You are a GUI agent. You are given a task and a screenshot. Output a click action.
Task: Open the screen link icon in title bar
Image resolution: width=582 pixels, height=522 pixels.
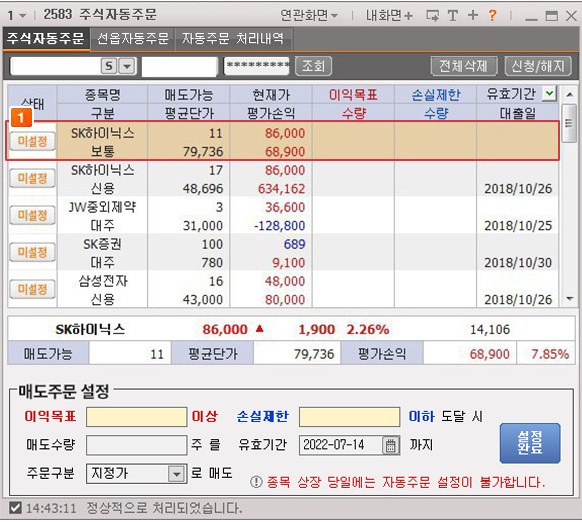pos(432,16)
